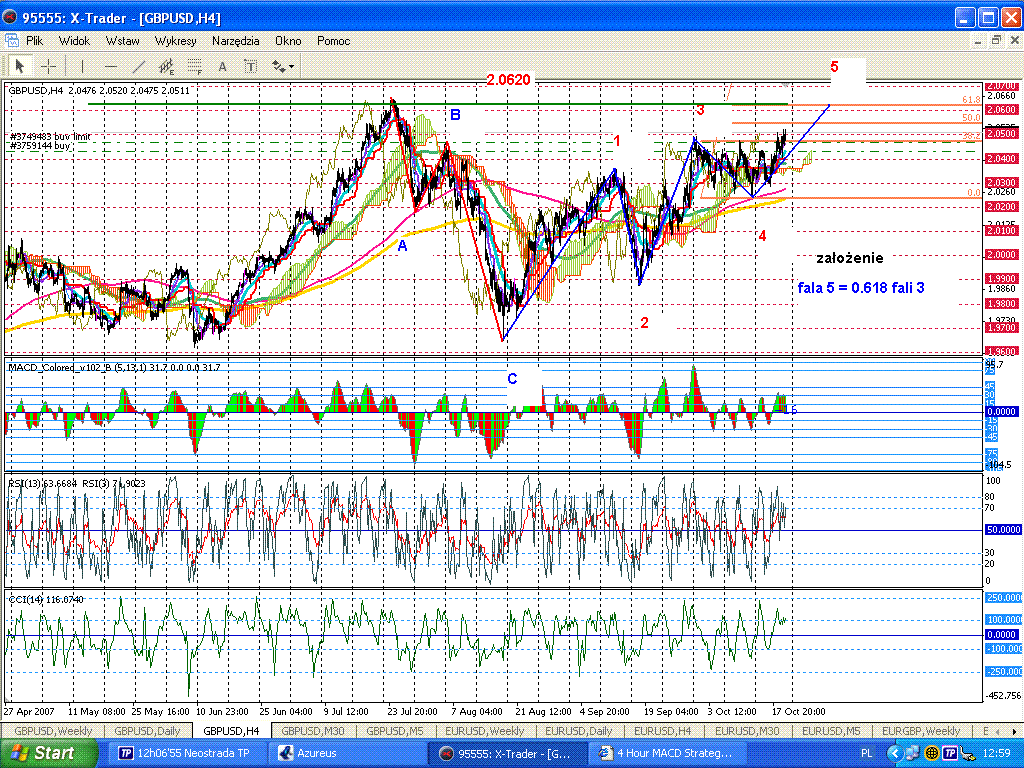The height and width of the screenshot is (768, 1024).
Task: Switch to EURUSD,Weekly chart tab
Action: (485, 731)
